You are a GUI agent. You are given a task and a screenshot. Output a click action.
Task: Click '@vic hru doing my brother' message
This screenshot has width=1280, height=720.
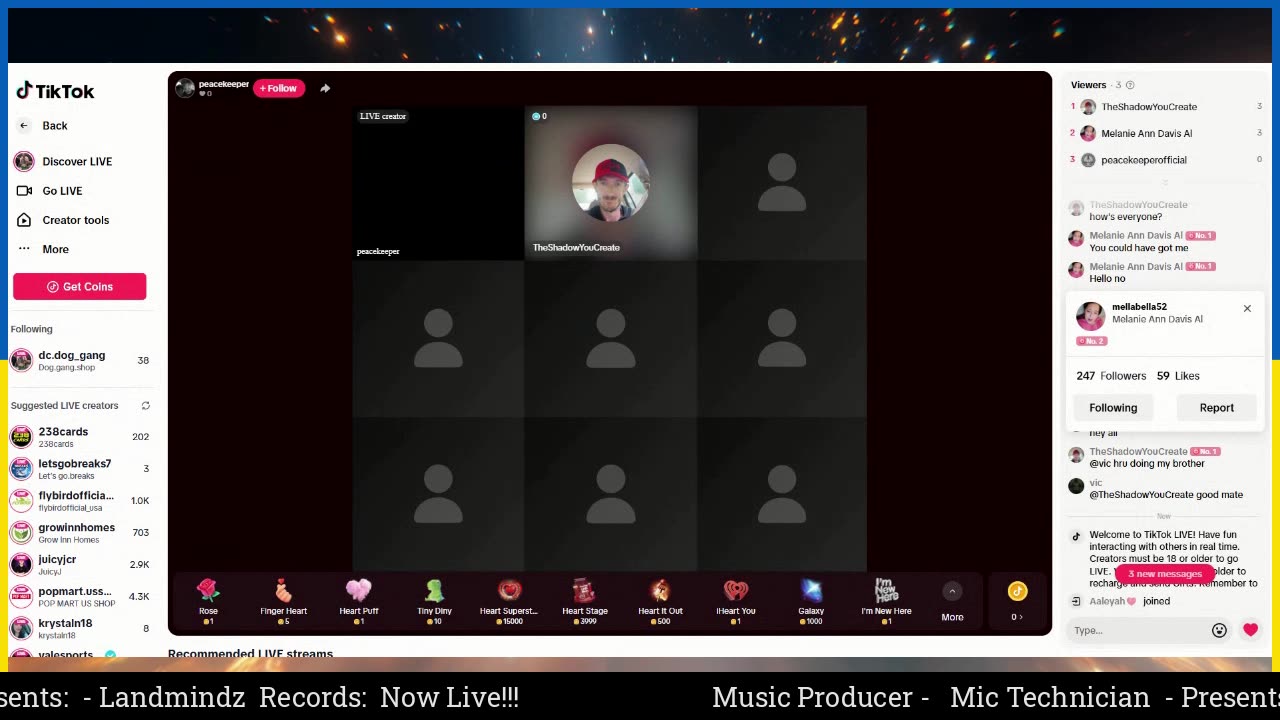(1147, 464)
